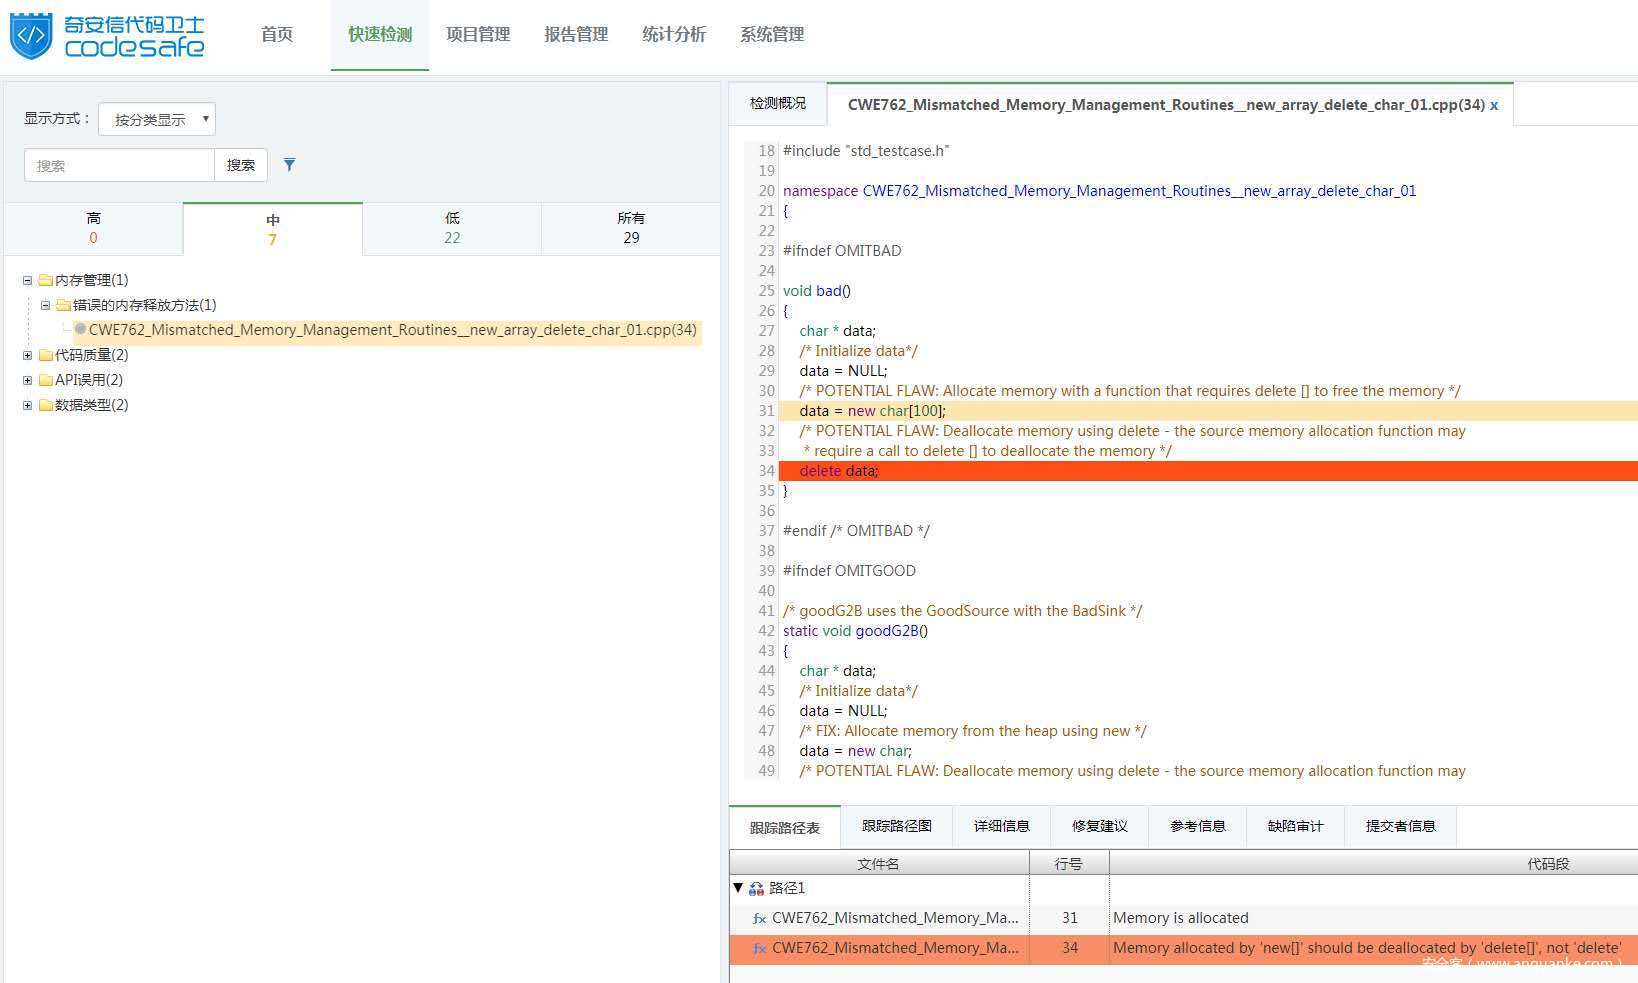This screenshot has width=1638, height=983.
Task: Collapse the 路径1 disclosure triangle
Action: 738,888
